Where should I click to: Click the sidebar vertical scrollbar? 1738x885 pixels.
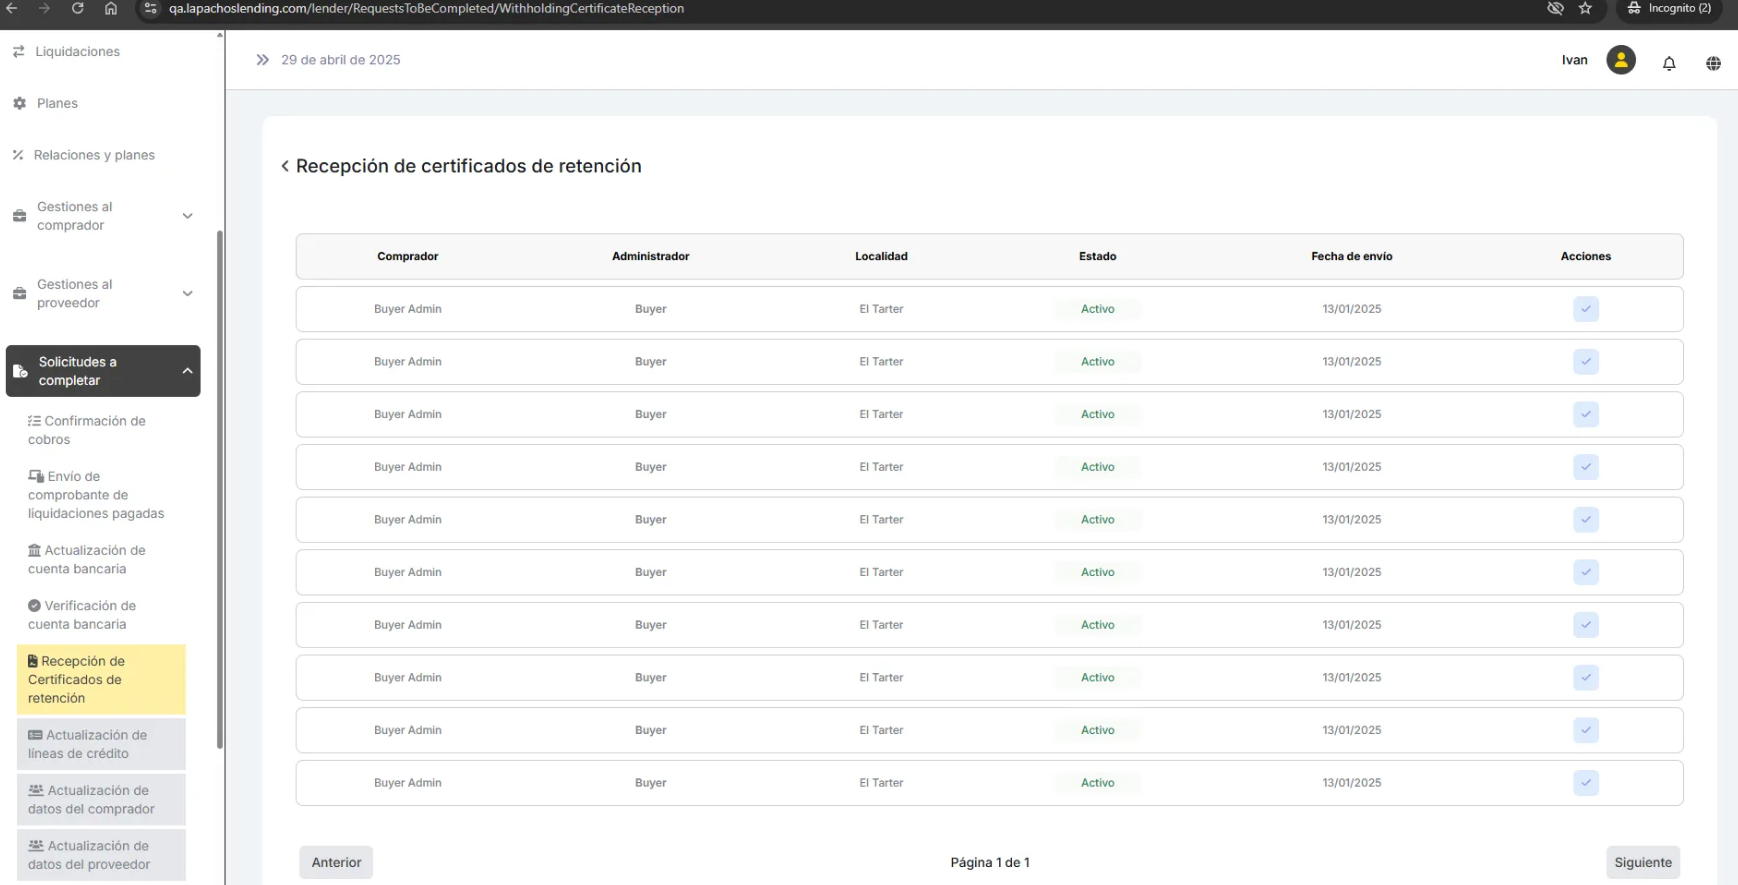pyautogui.click(x=220, y=488)
